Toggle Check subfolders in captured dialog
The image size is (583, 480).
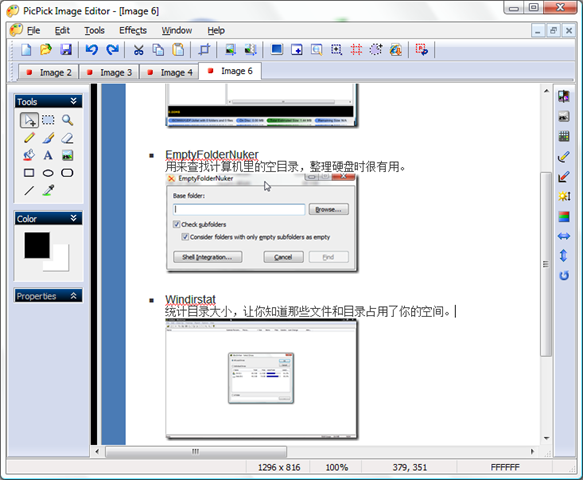(x=177, y=224)
